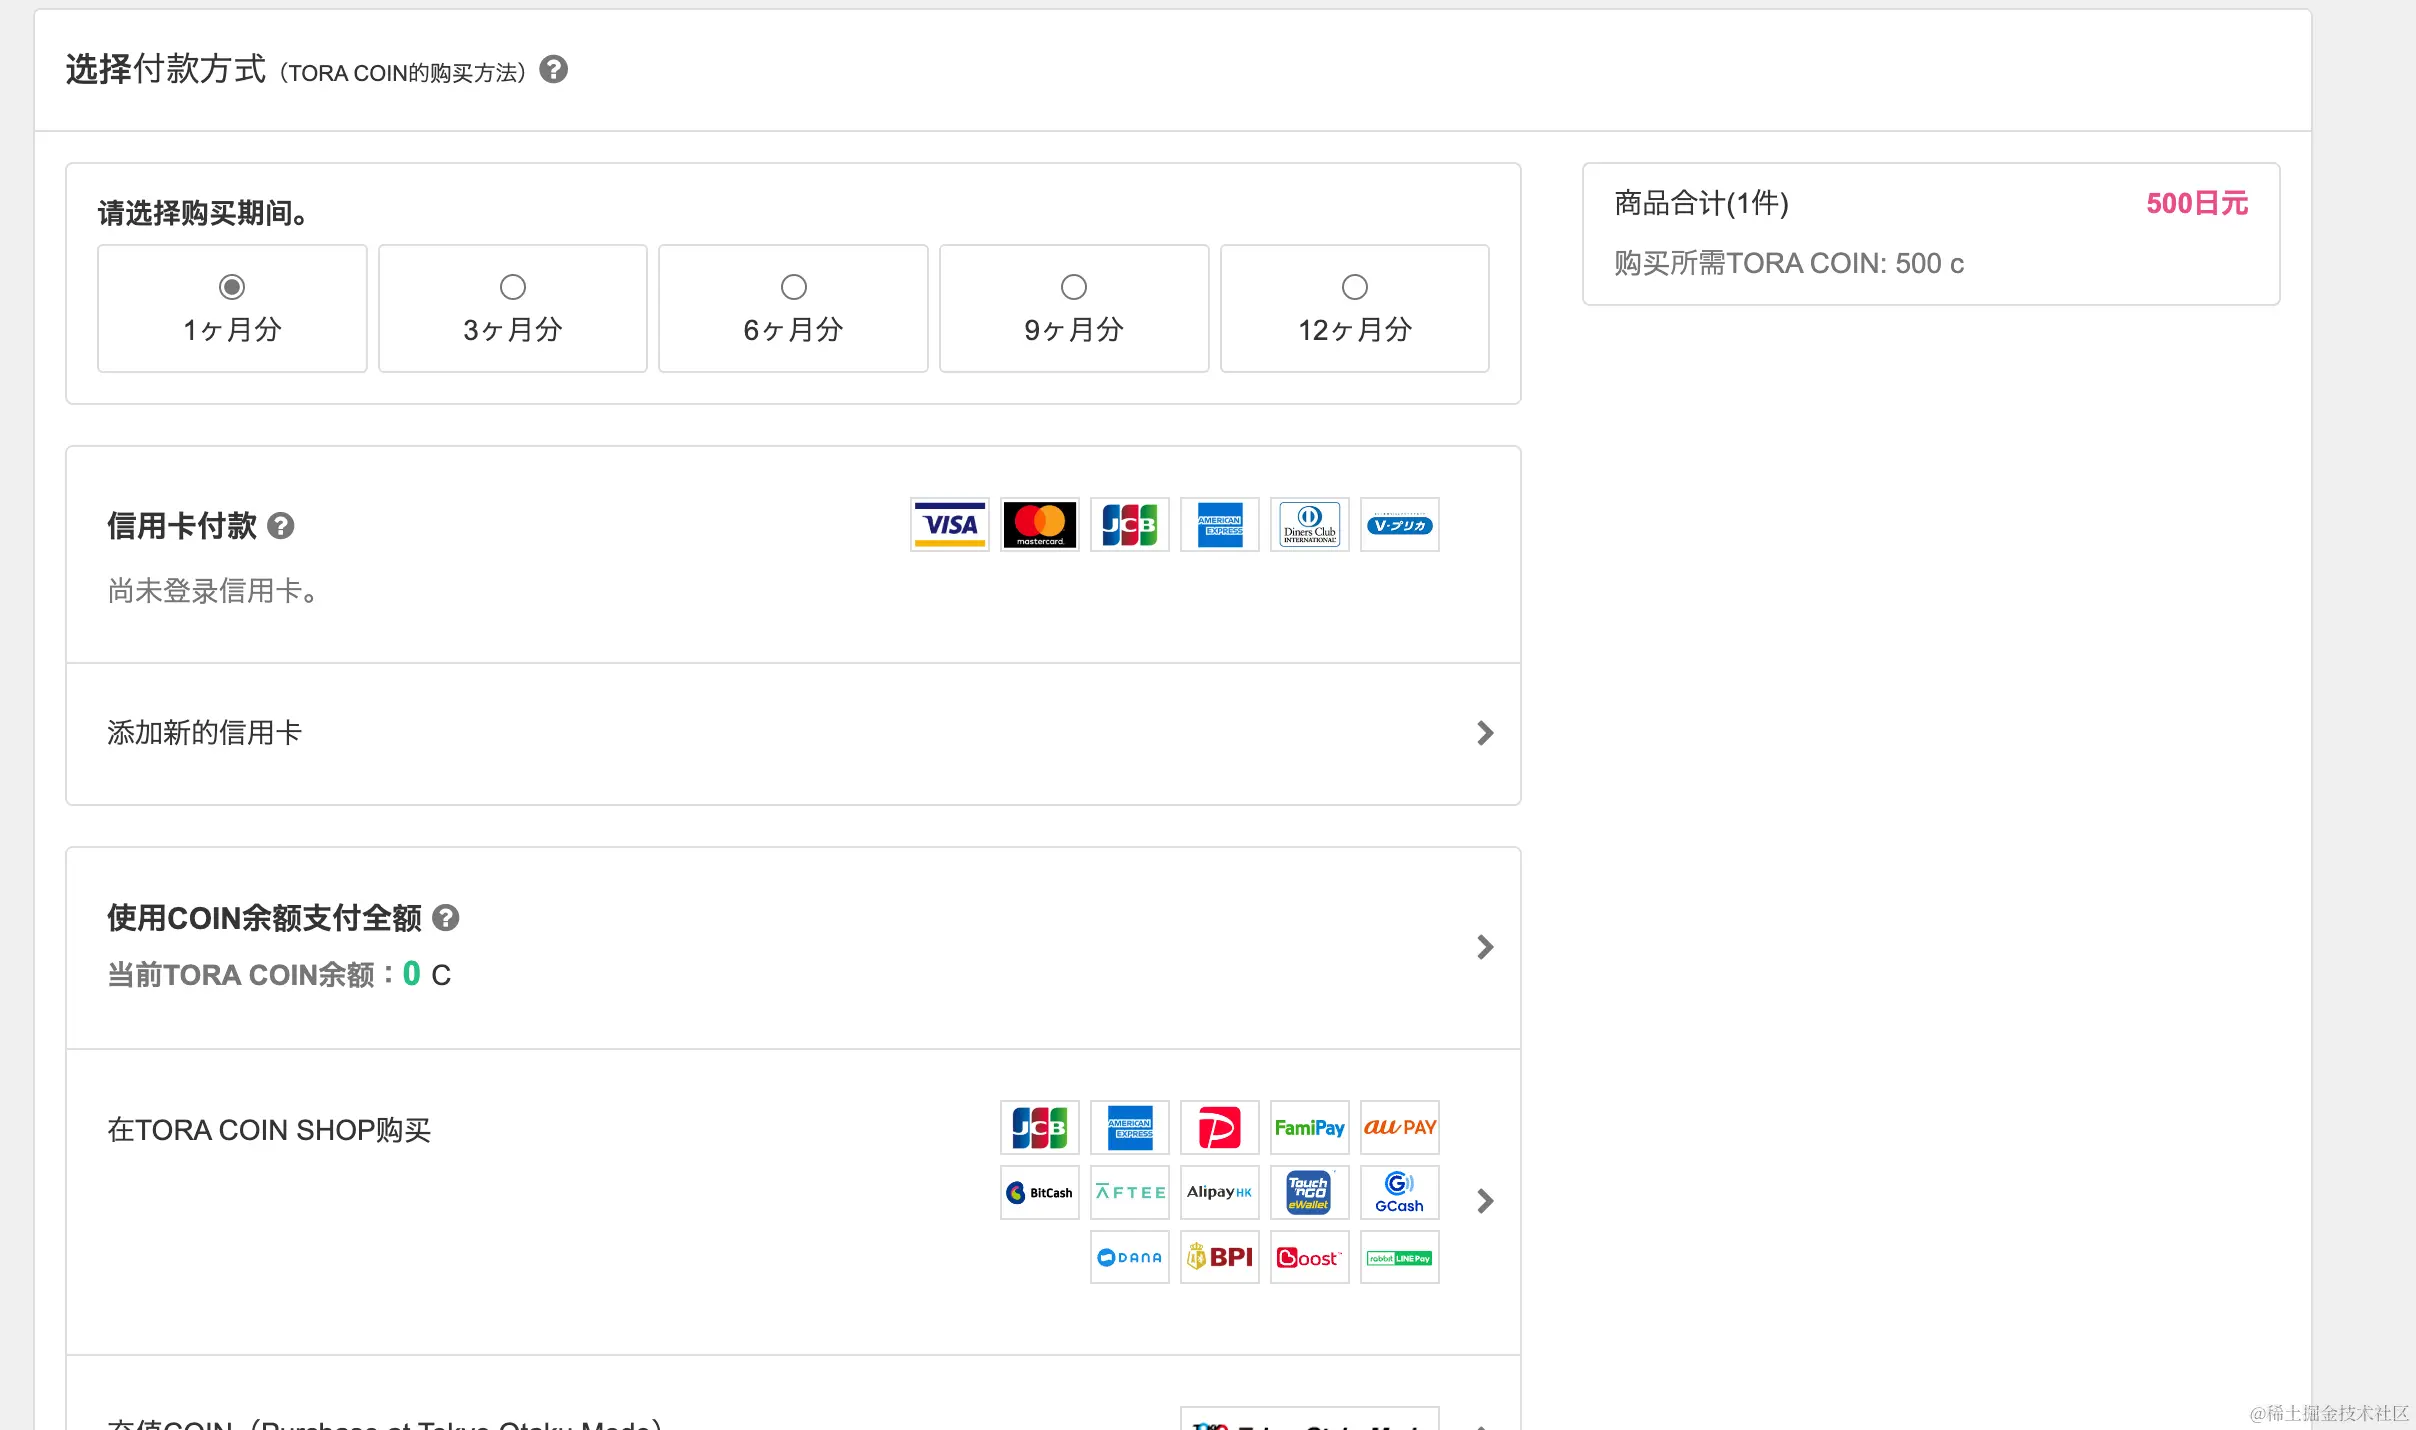The image size is (2416, 1430).
Task: Click 添加新的信用卡 text link
Action: (205, 733)
